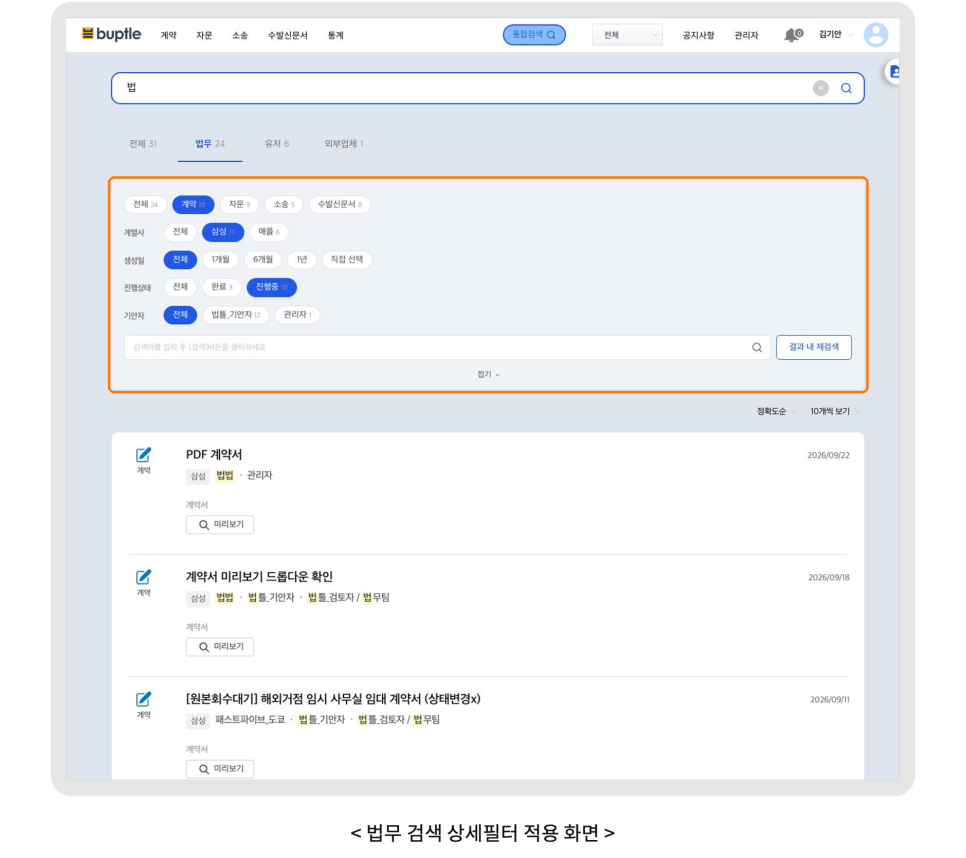Select the 자문 9 category filter
966x858 pixels.
point(239,204)
